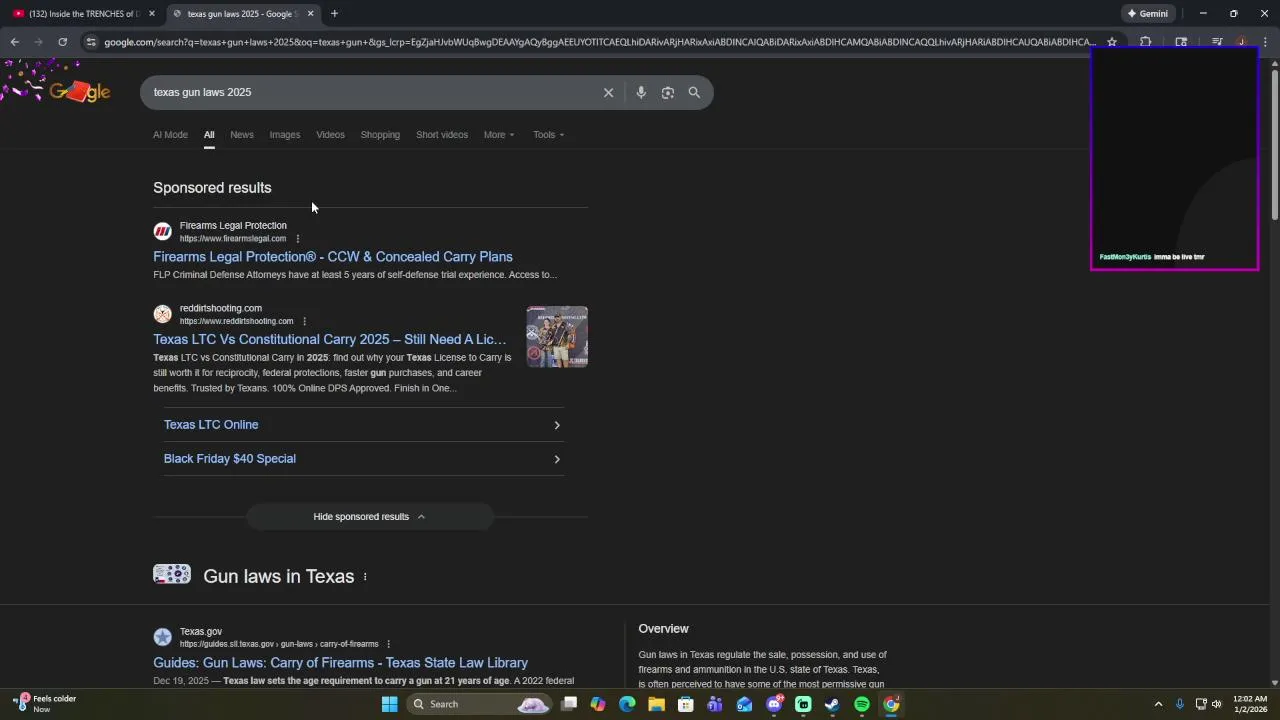Viewport: 1280px width, 720px height.
Task: Clear the search box with the X icon
Action: (x=608, y=92)
